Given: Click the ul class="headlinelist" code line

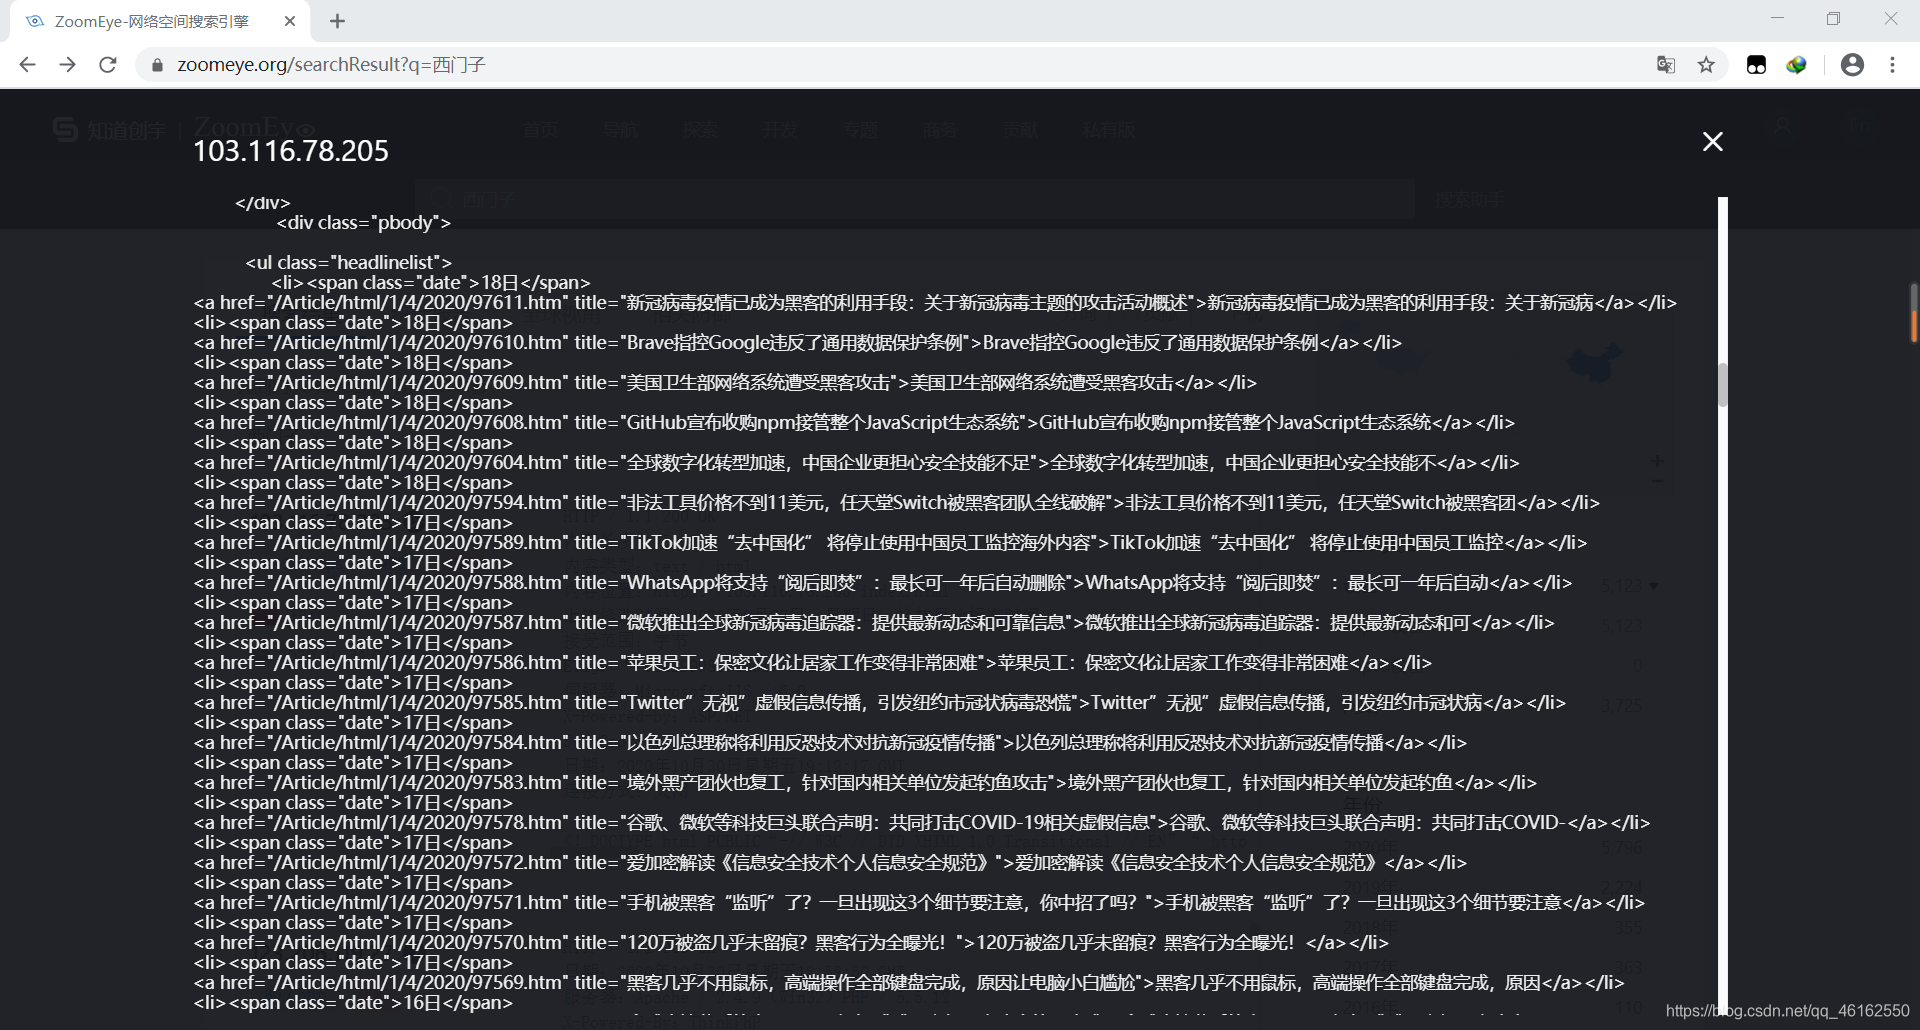Looking at the screenshot, I should coord(349,263).
